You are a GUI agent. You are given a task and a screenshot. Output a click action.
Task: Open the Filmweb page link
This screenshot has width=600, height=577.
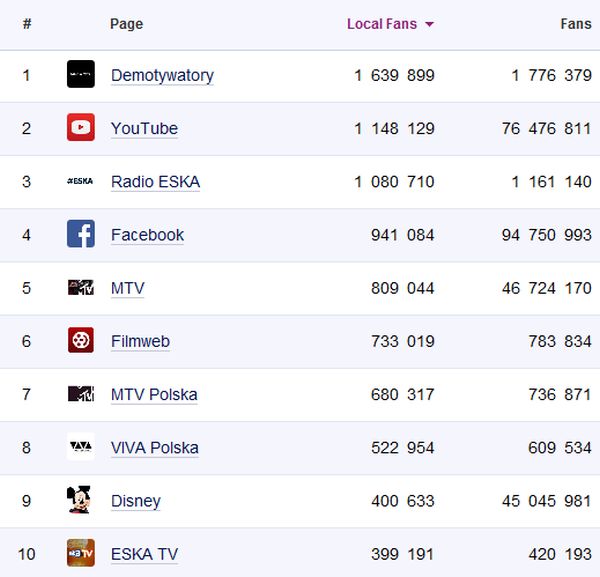point(140,341)
